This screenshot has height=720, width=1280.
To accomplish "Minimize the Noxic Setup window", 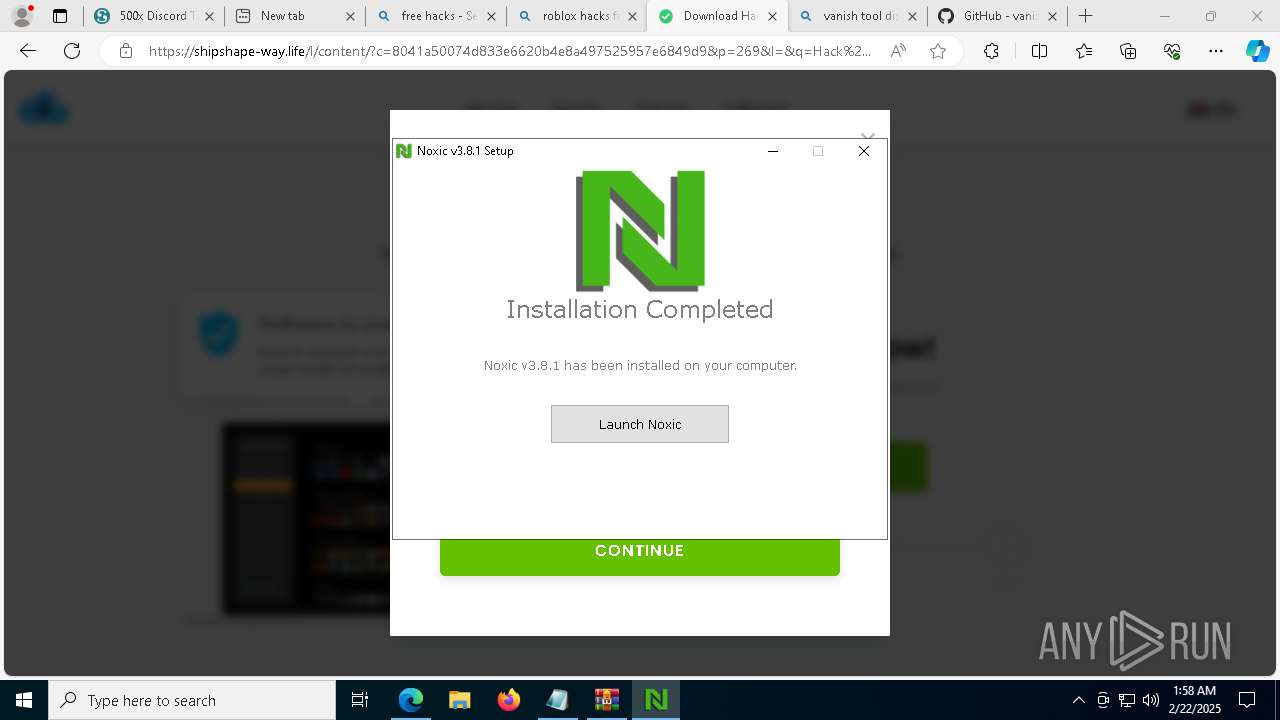I will (x=773, y=151).
